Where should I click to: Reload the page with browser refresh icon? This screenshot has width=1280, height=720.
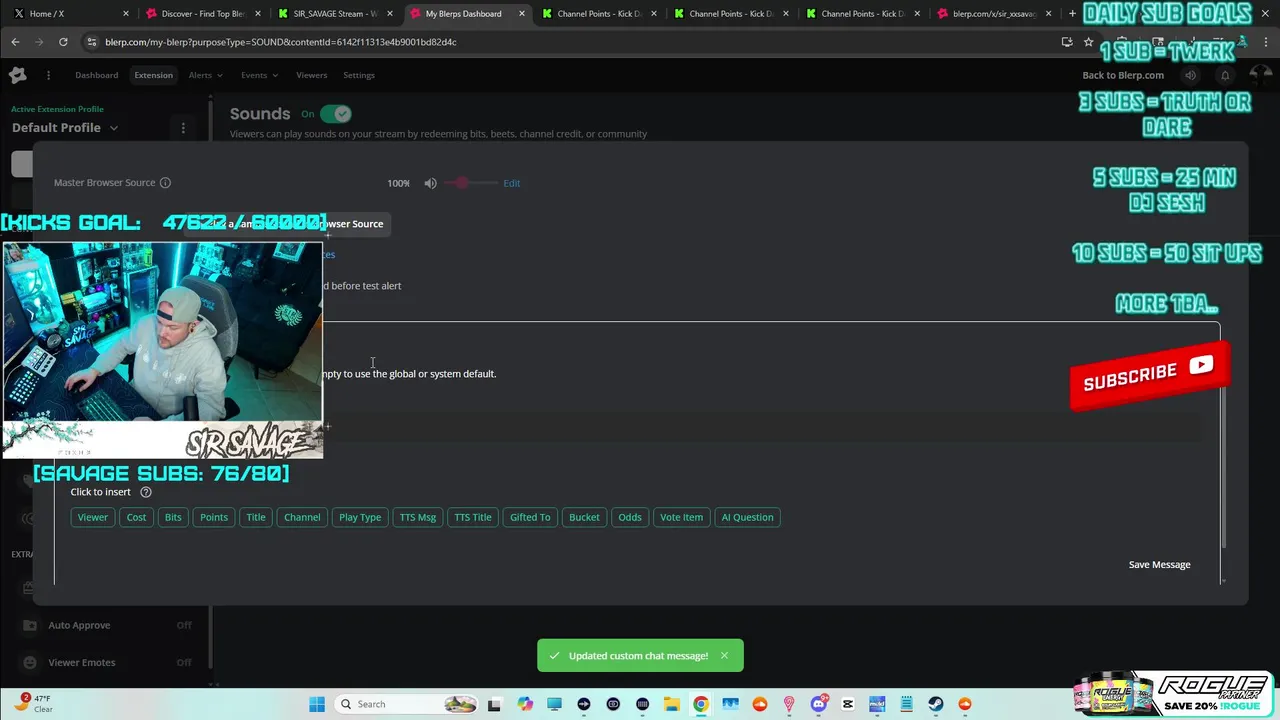pos(63,42)
